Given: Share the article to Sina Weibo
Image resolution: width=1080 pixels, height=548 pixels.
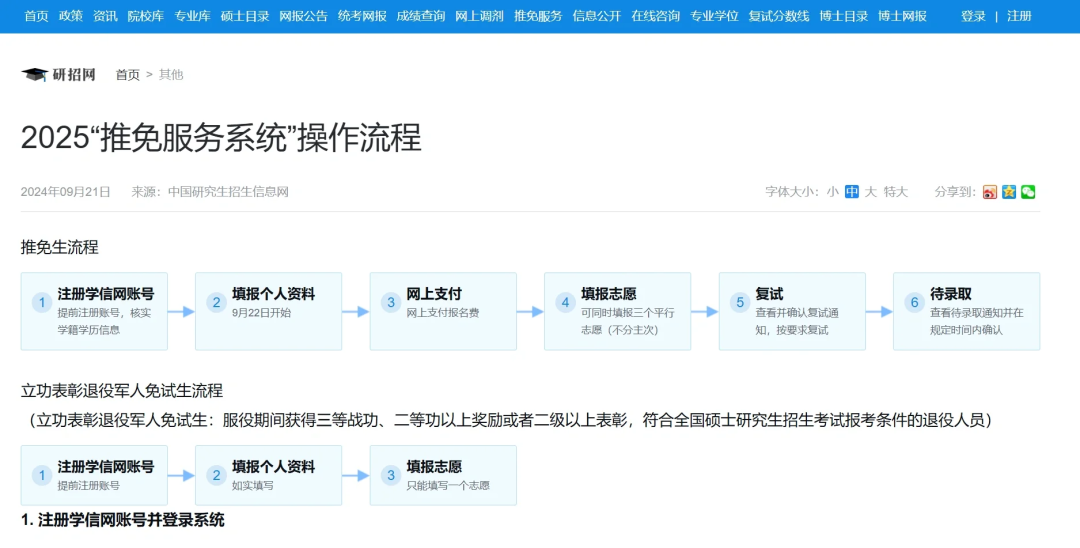Looking at the screenshot, I should coord(990,192).
